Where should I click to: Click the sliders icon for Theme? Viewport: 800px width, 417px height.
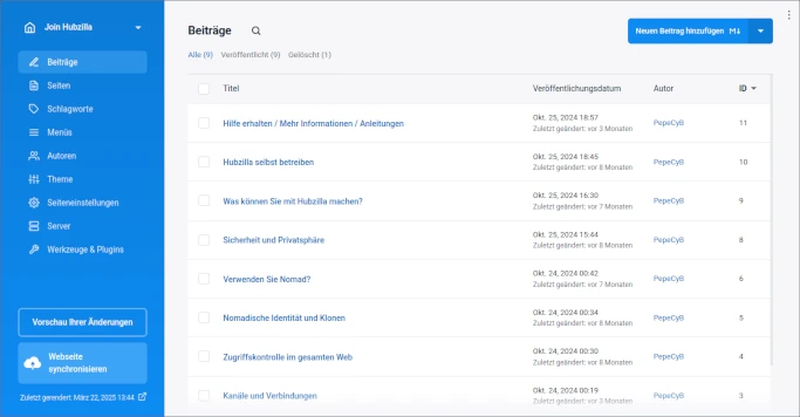pos(34,179)
